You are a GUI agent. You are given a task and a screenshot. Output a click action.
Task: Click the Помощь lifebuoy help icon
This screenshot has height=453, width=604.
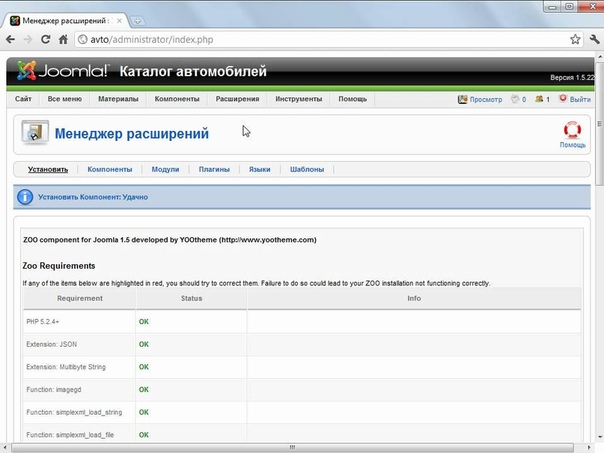572,130
